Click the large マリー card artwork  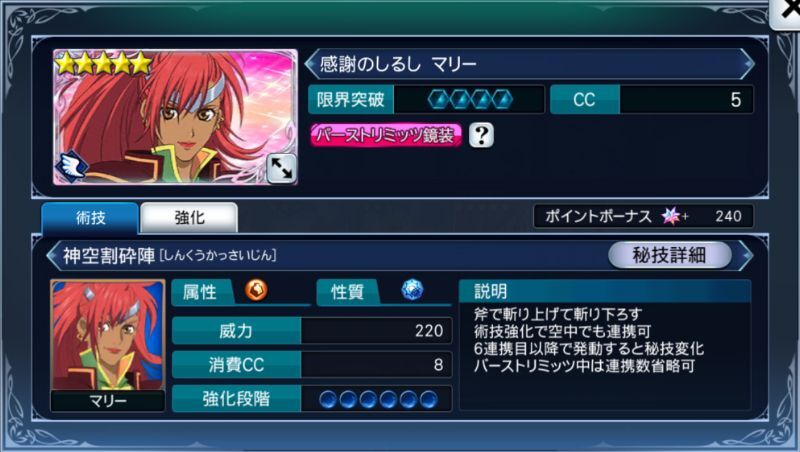(176, 117)
